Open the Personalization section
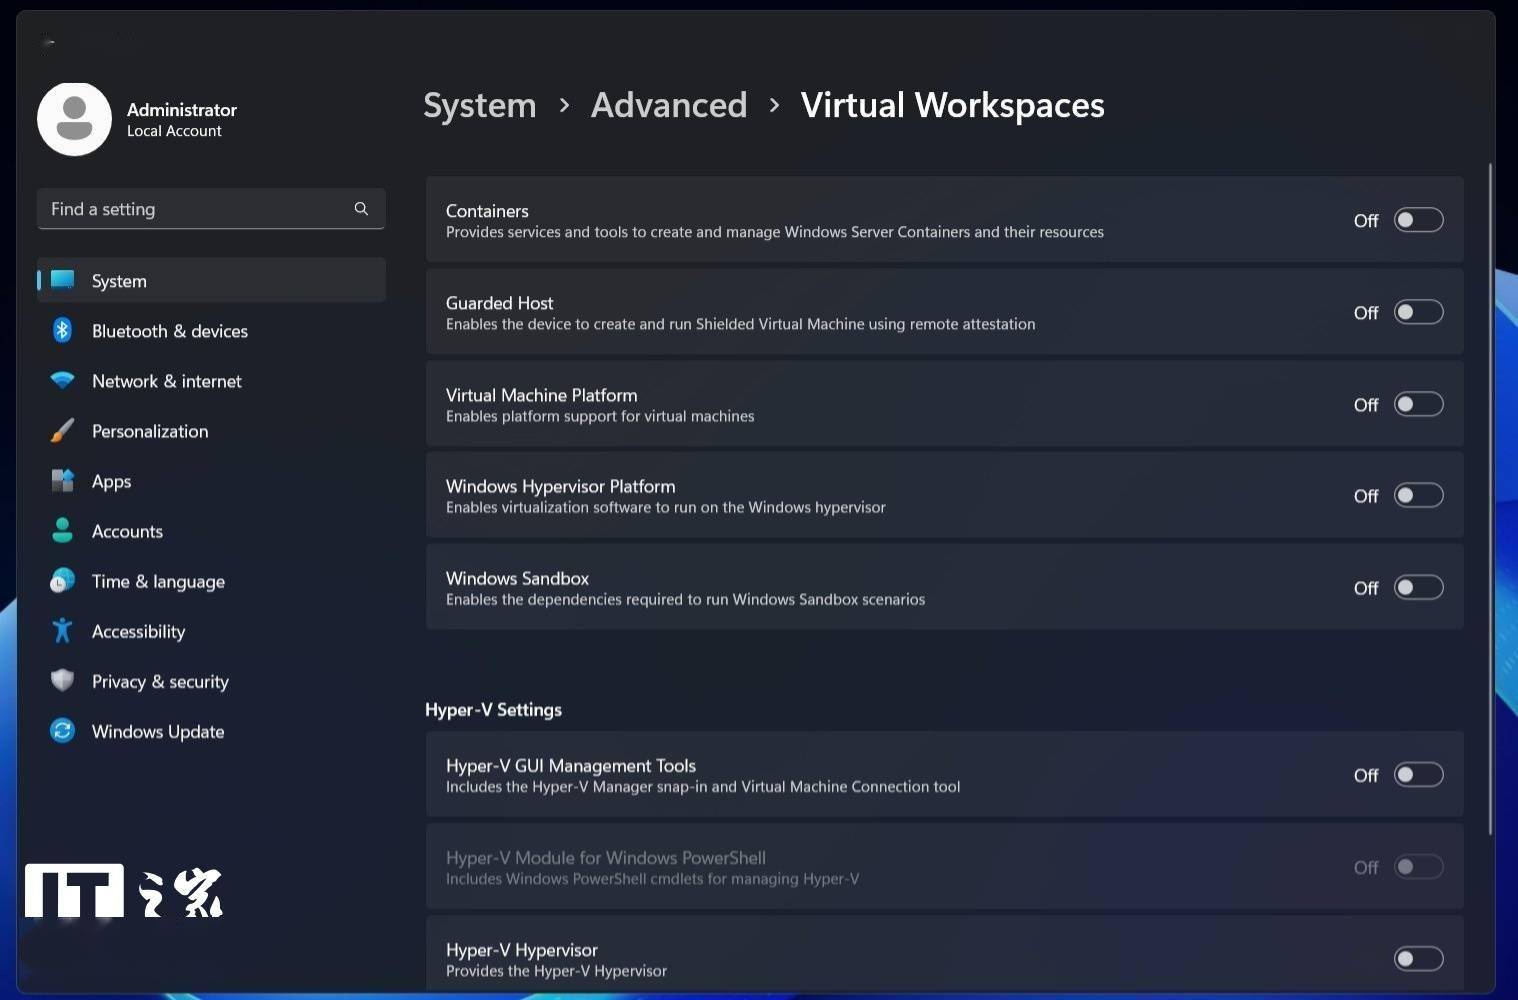Screen dimensions: 1518x1000 pyautogui.click(x=211, y=430)
